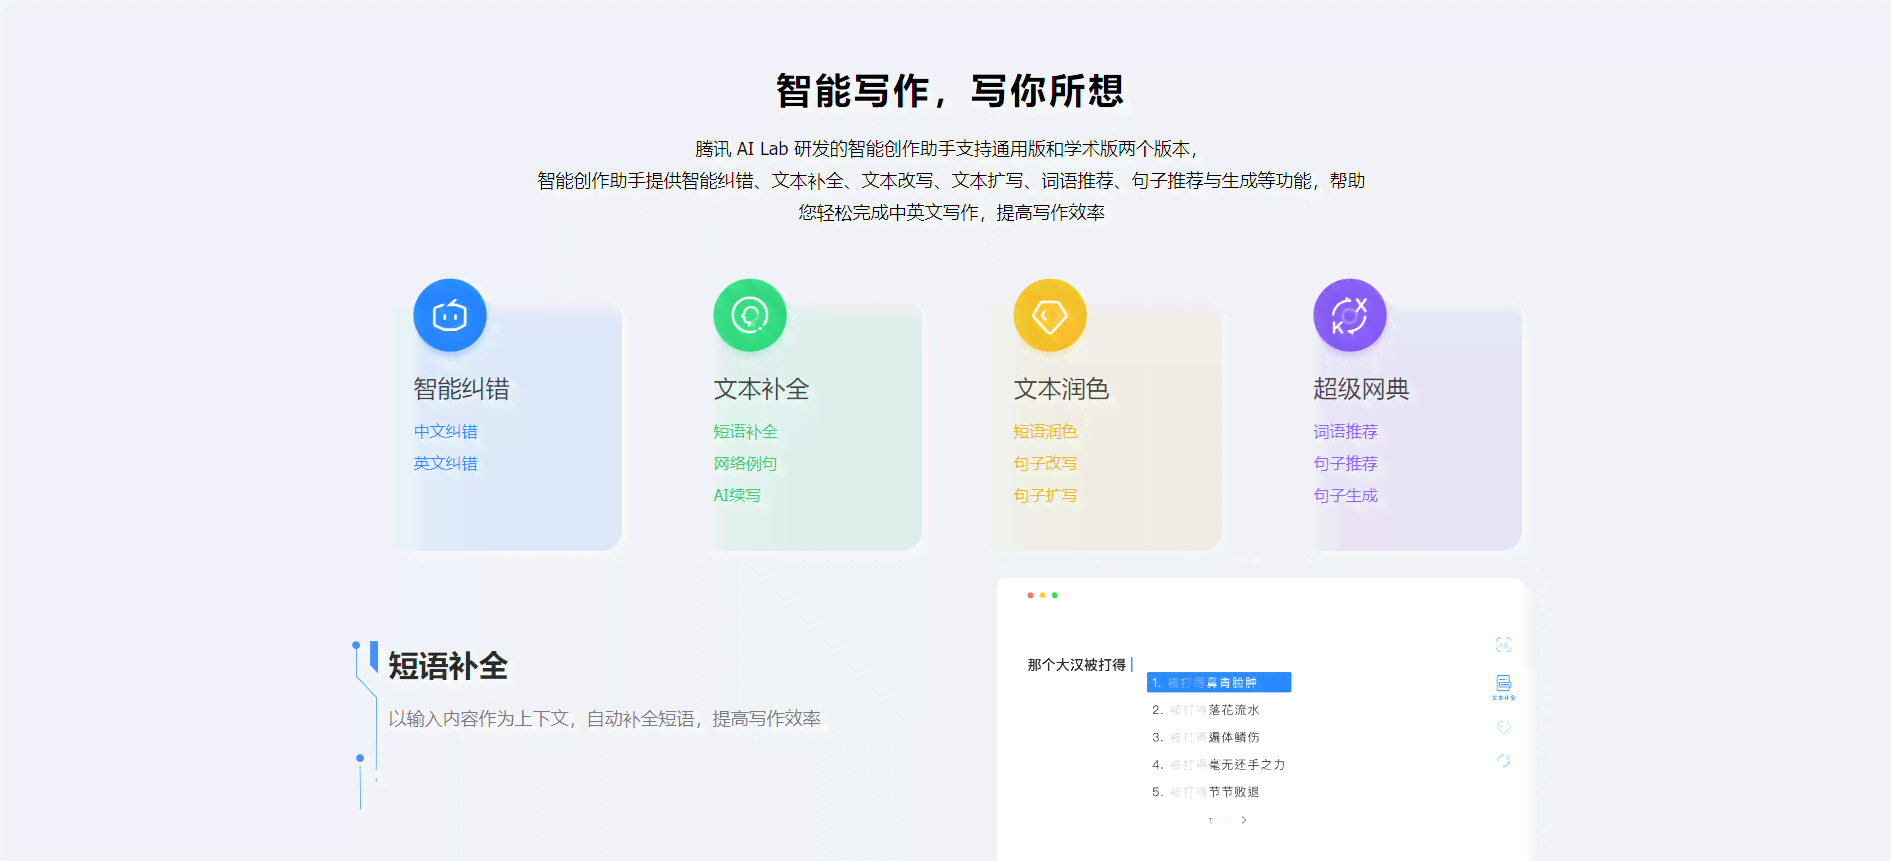Open the 英文纠错 link
The image size is (1891, 861).
click(445, 463)
